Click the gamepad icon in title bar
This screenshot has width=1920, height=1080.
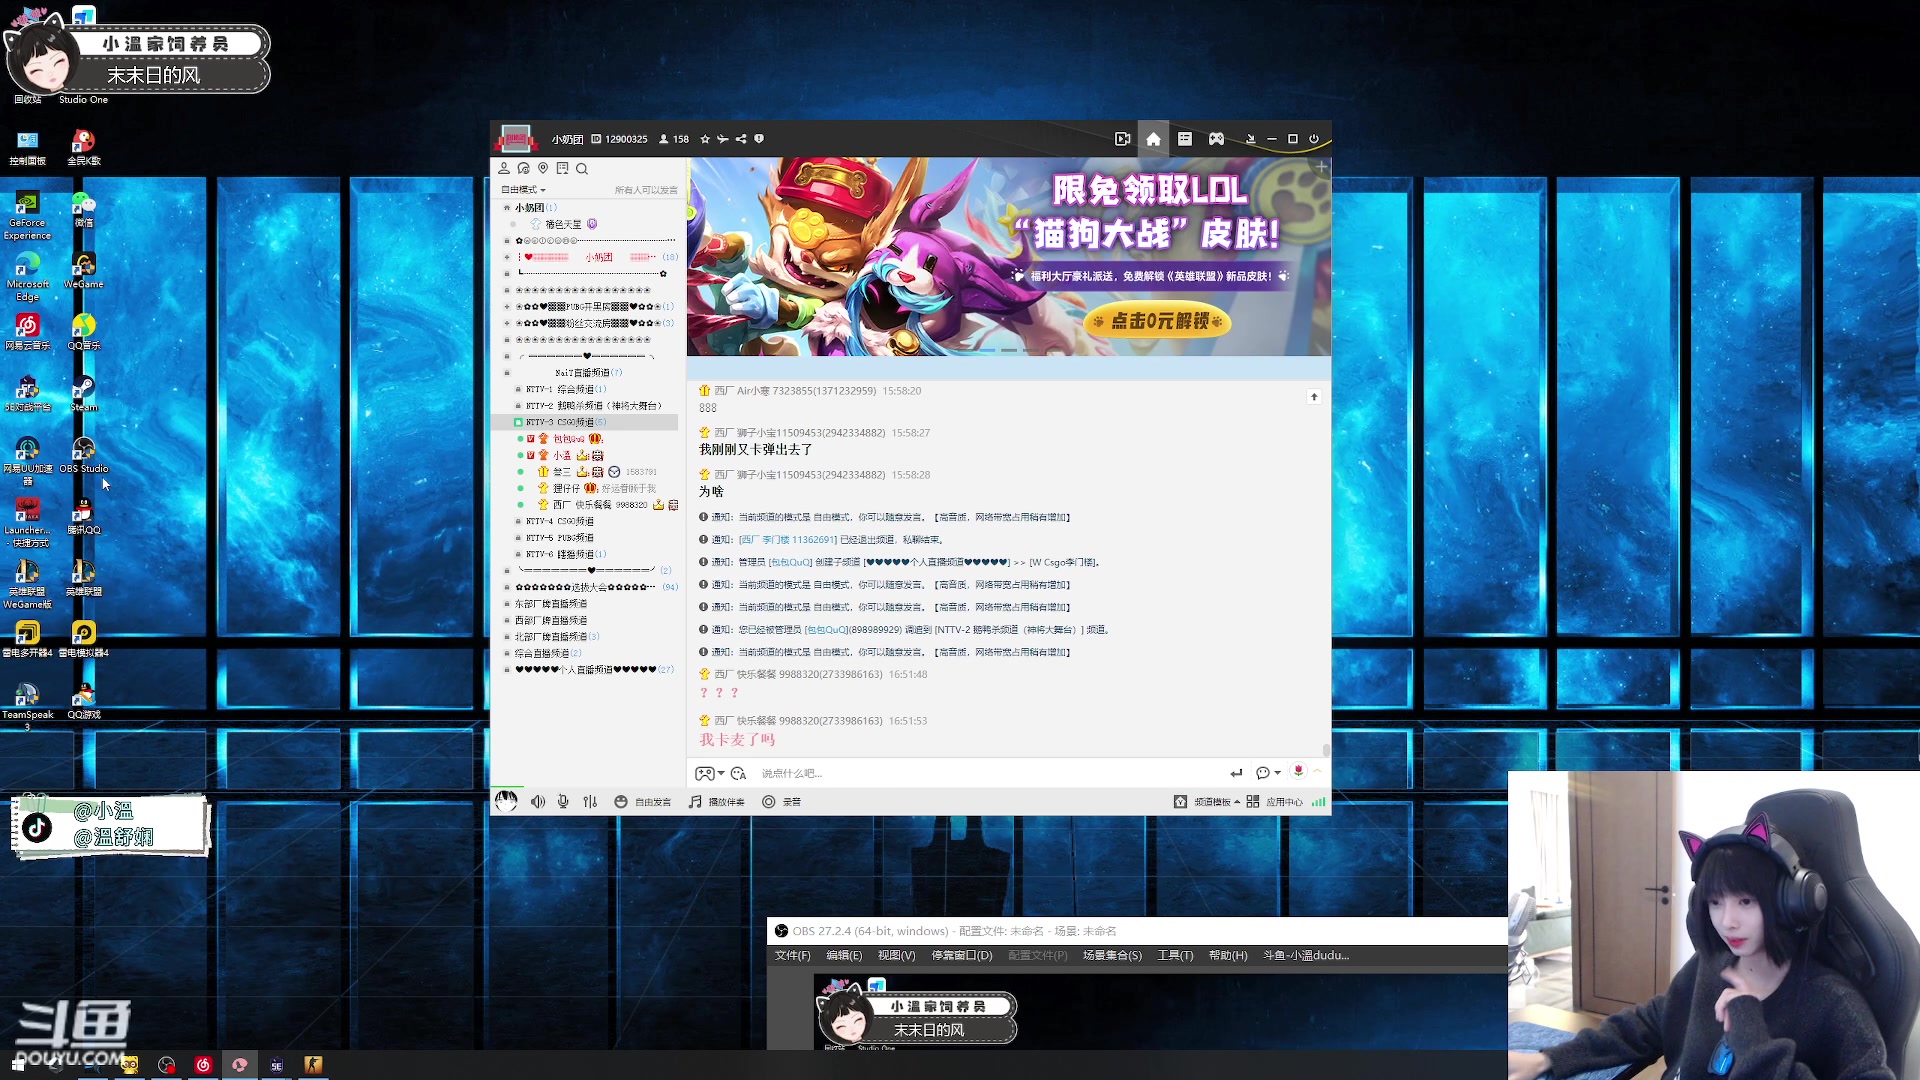coord(1216,139)
